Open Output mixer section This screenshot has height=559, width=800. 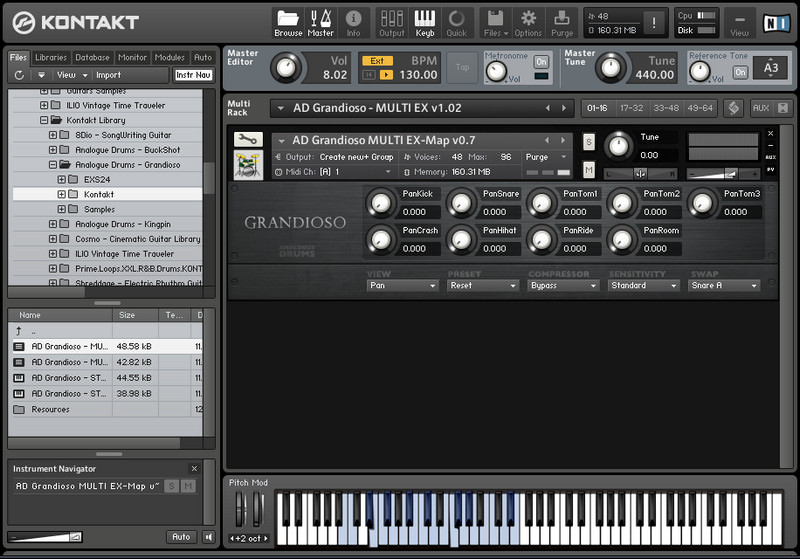click(x=392, y=23)
